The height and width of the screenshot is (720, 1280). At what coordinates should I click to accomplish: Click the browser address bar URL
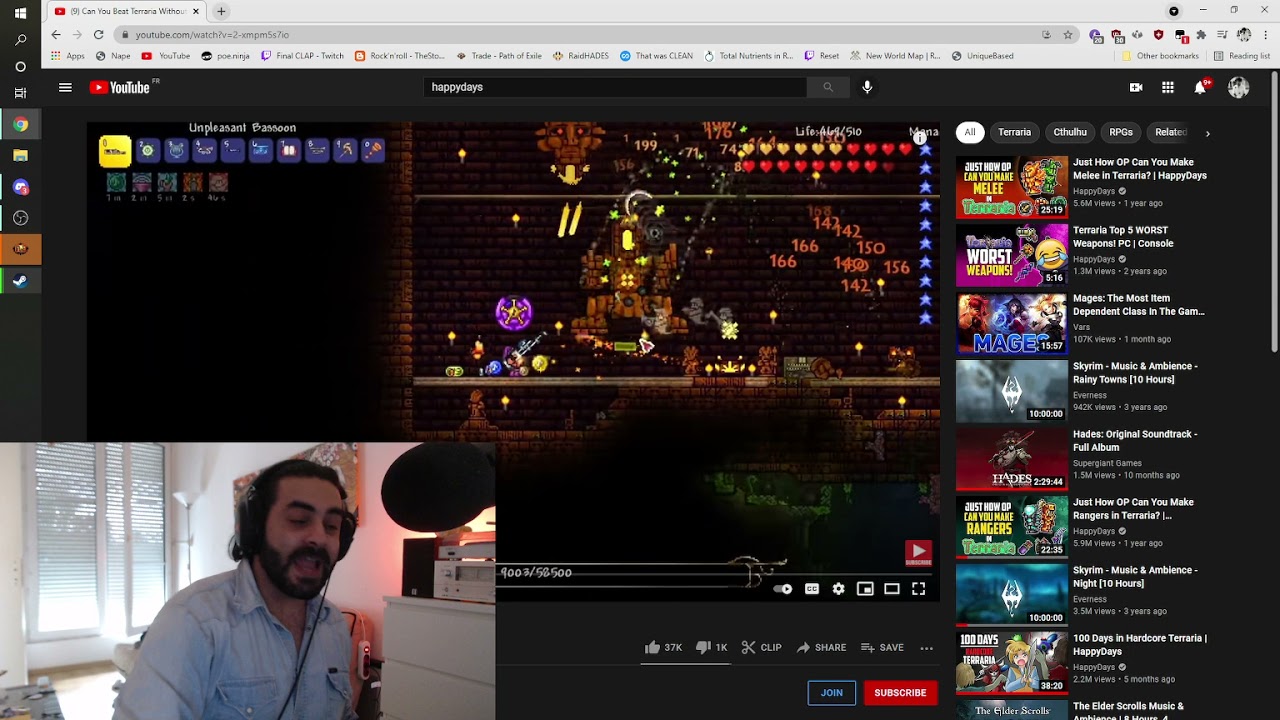pos(212,34)
